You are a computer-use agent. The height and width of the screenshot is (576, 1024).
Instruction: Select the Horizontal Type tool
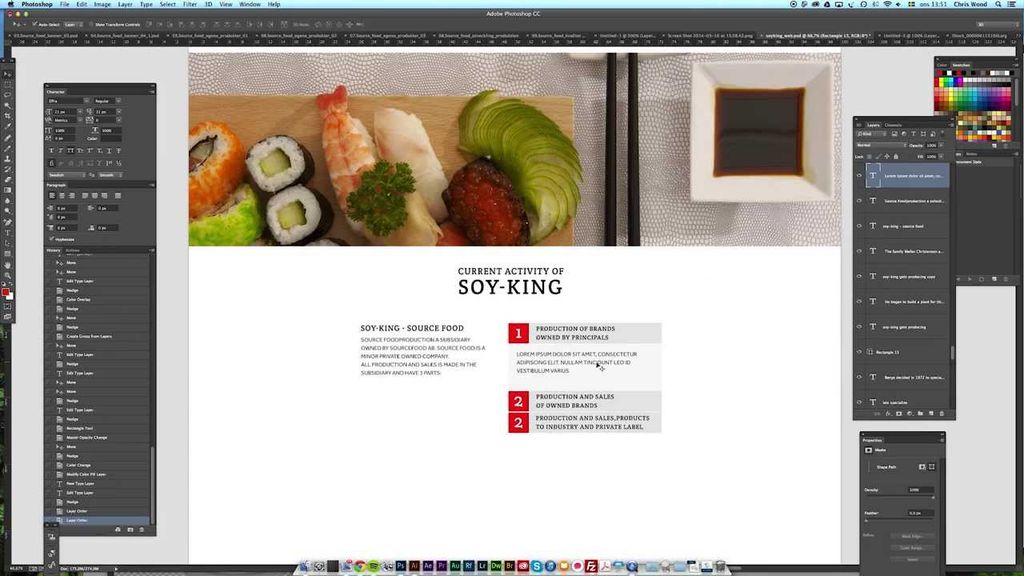[x=5, y=231]
